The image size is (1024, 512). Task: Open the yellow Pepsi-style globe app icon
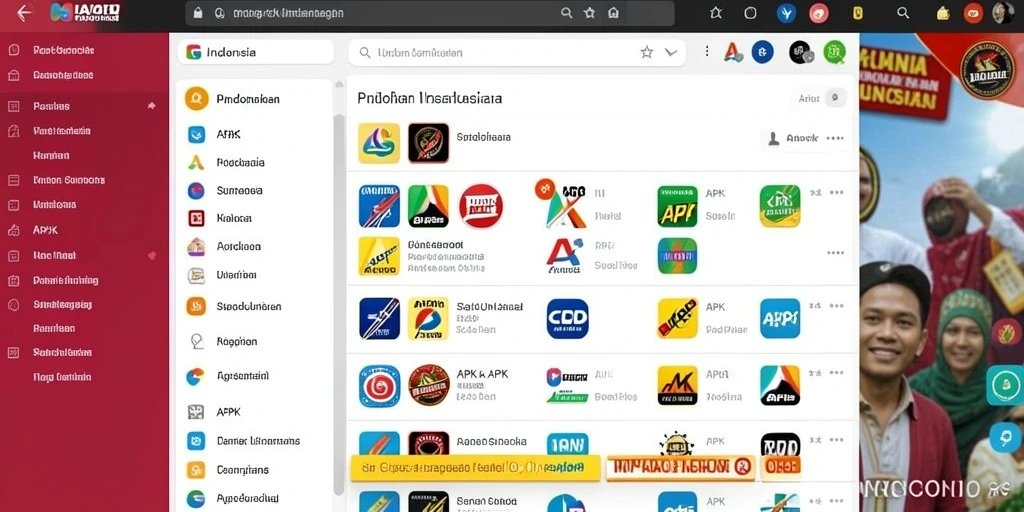click(428, 319)
